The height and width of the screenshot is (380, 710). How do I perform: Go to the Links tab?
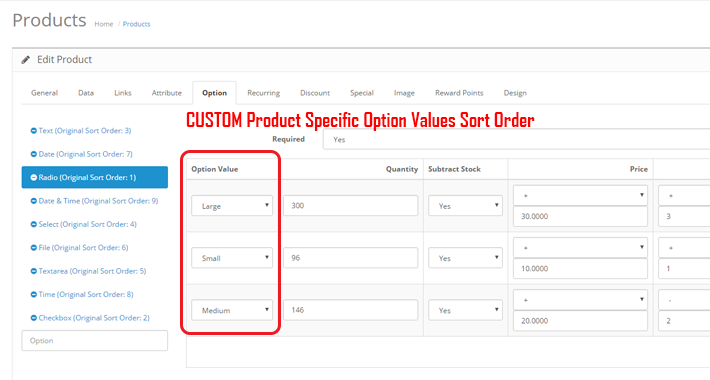pyautogui.click(x=123, y=93)
